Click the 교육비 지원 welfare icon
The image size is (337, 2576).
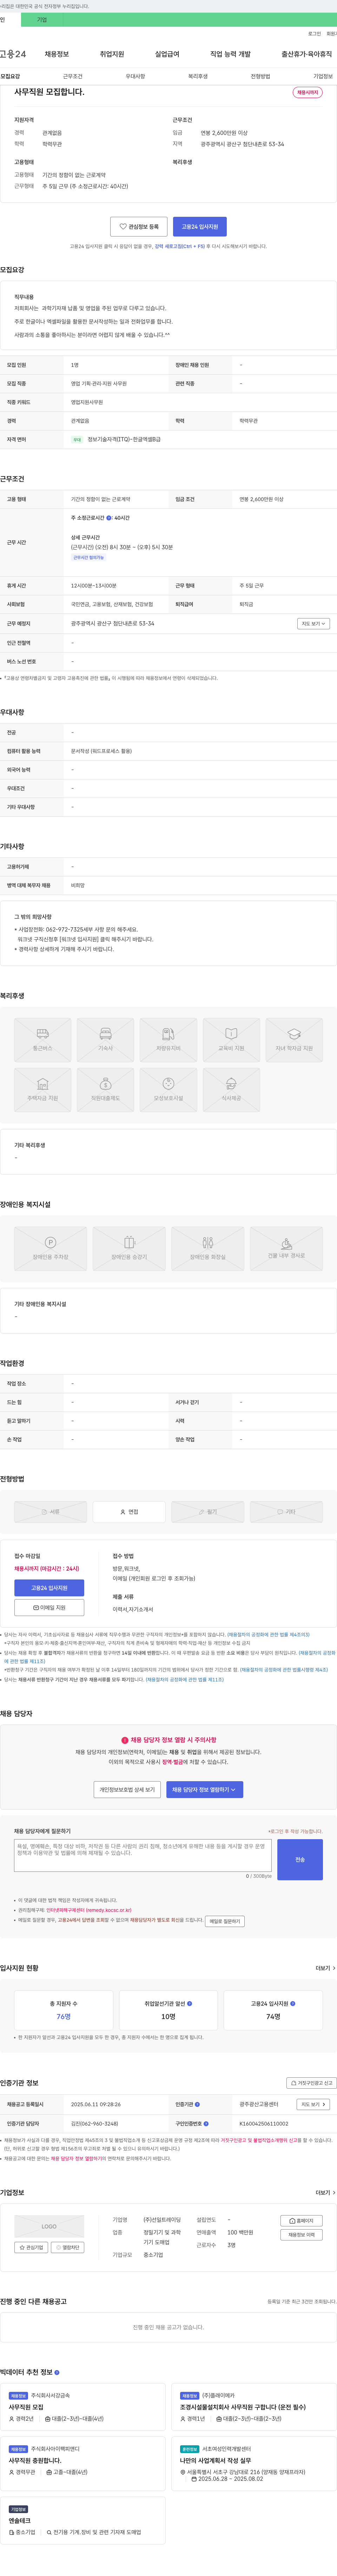pyautogui.click(x=231, y=1040)
